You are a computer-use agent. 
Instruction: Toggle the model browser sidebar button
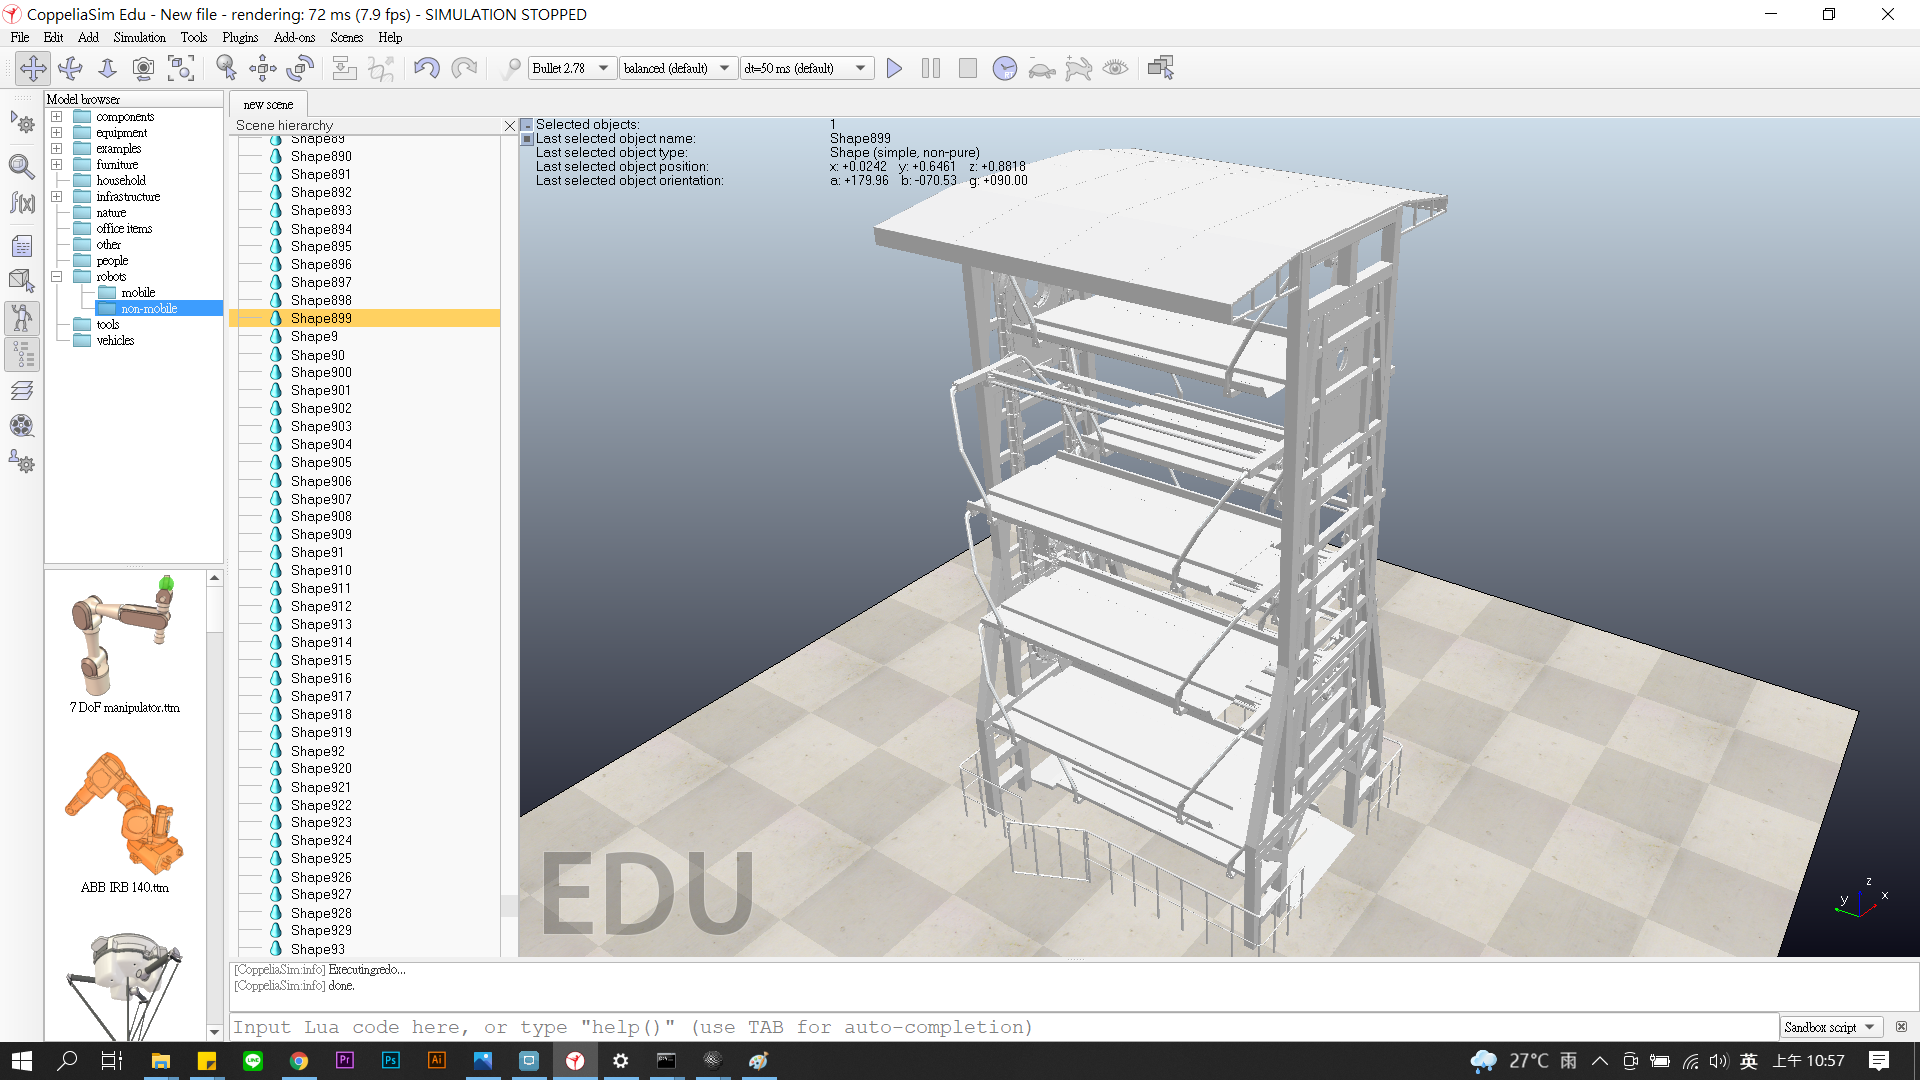22,318
